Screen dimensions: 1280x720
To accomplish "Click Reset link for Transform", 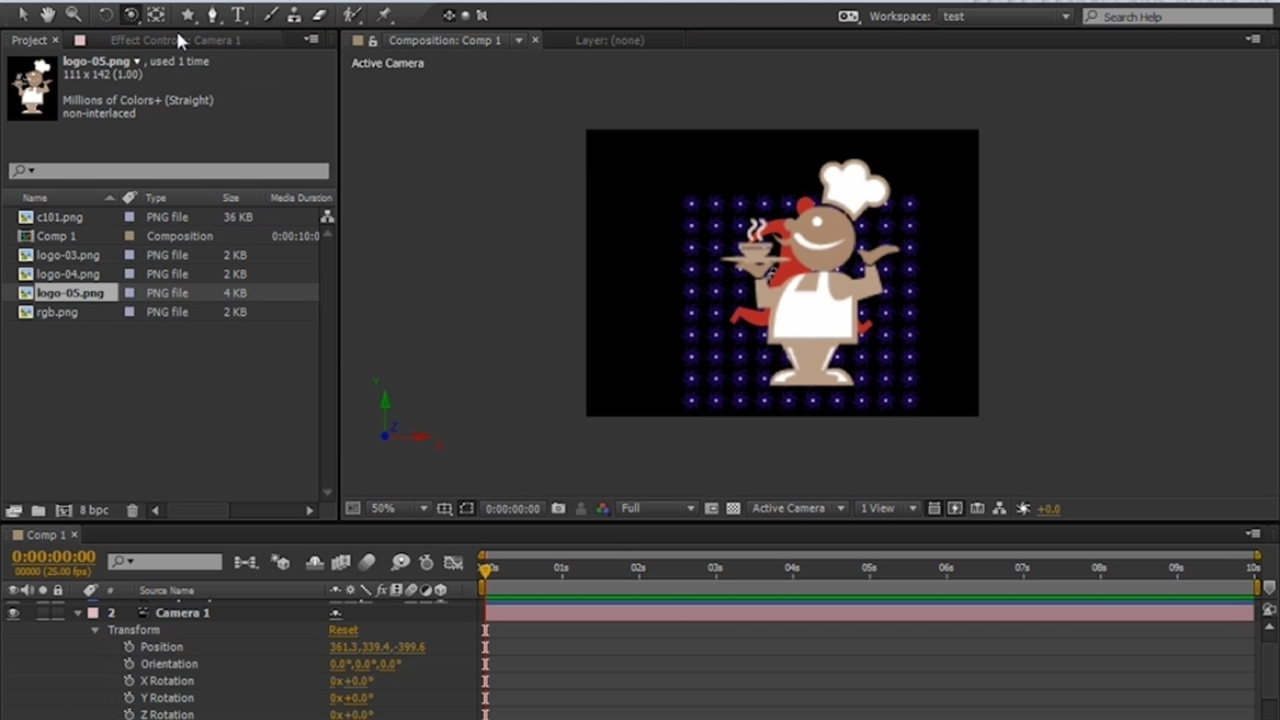I will pyautogui.click(x=343, y=630).
